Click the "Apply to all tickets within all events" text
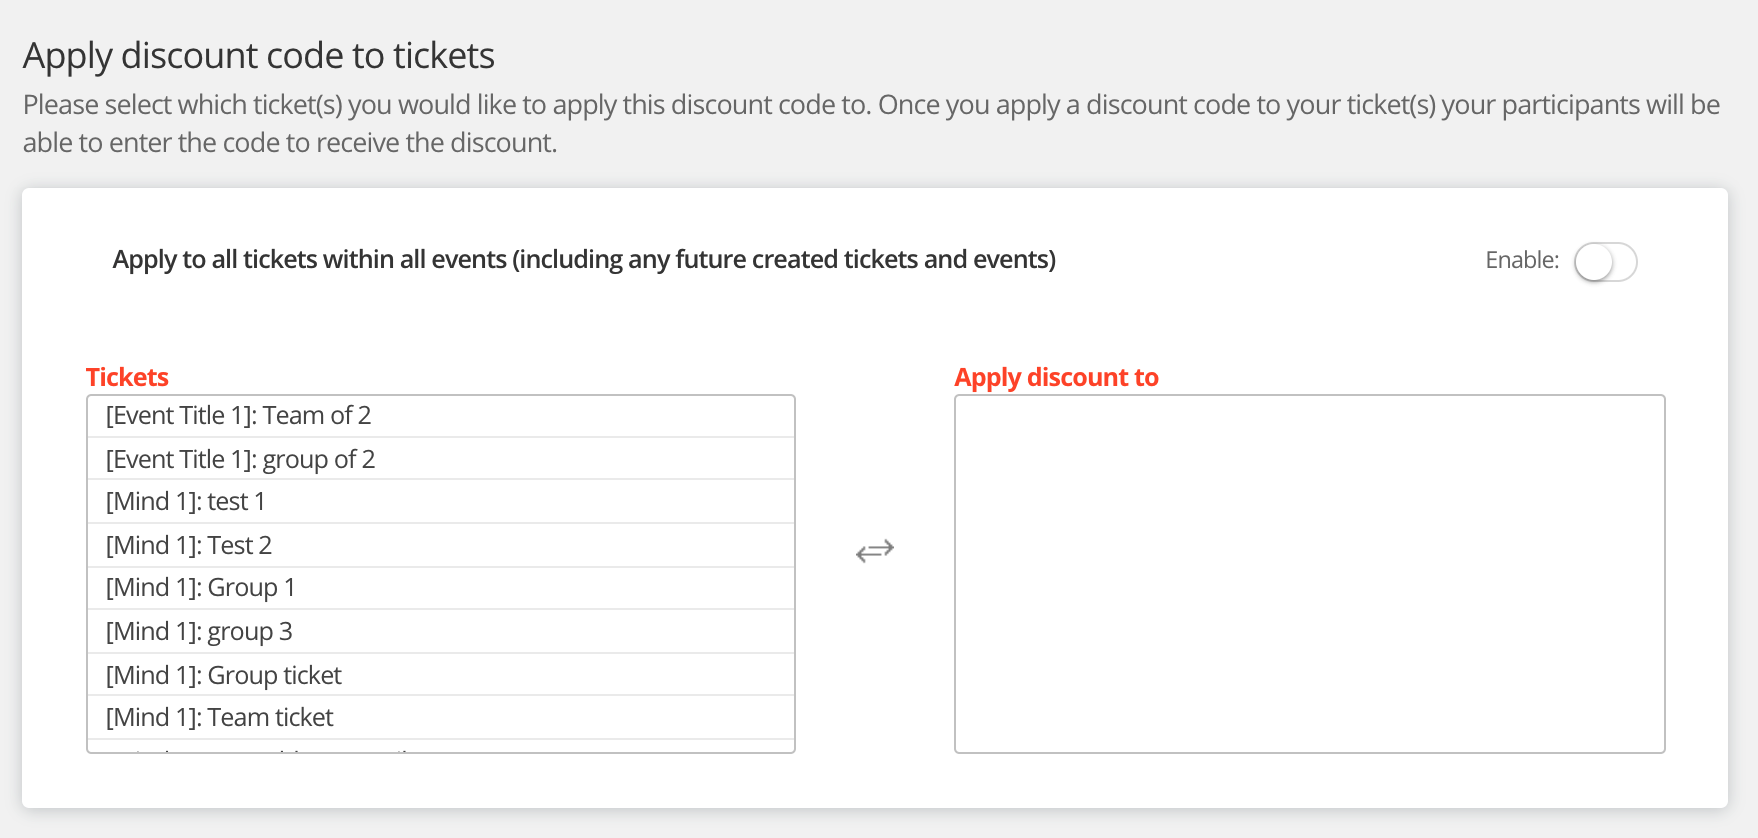 click(584, 260)
